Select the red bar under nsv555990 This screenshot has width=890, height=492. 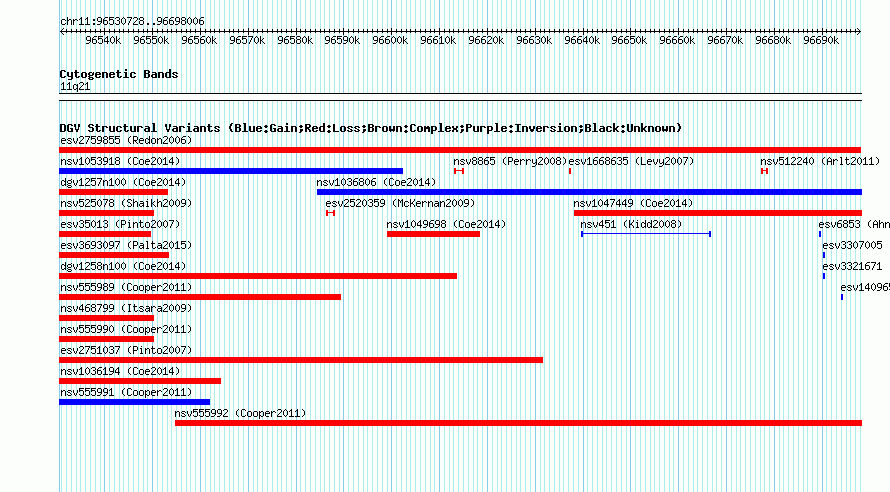click(x=107, y=339)
